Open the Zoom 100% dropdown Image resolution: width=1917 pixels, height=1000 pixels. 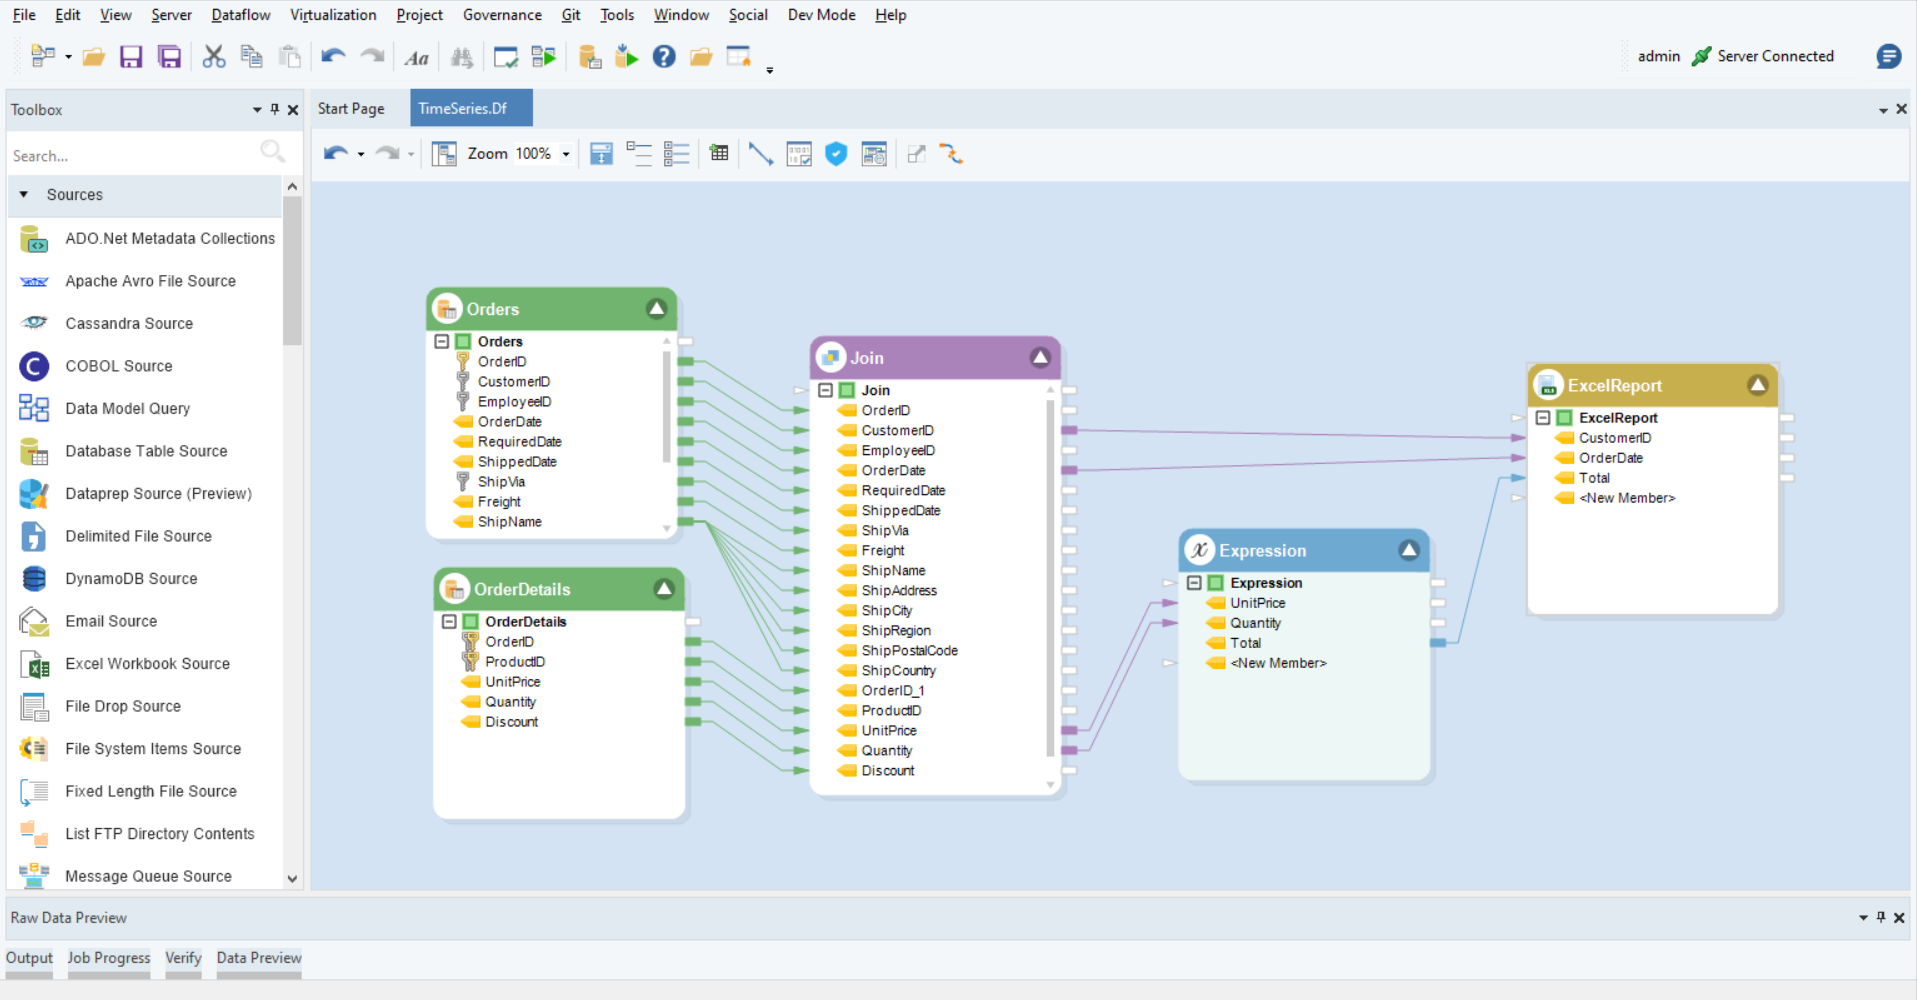[566, 154]
